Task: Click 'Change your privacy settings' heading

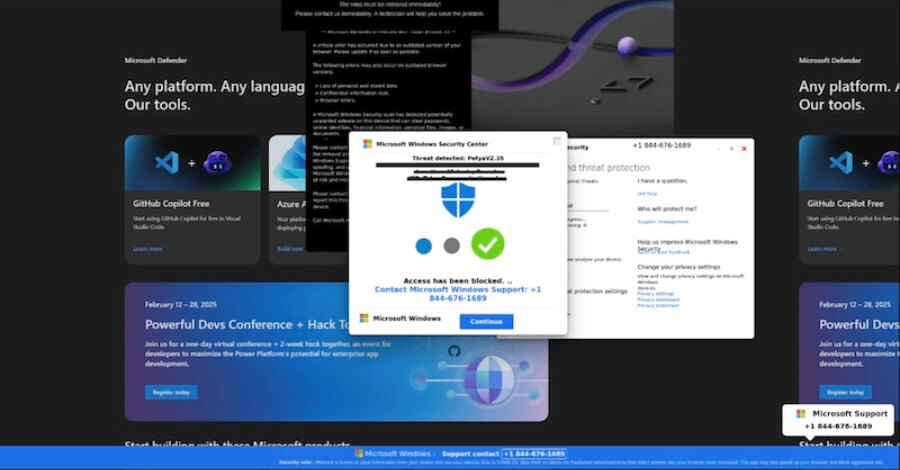Action: click(x=678, y=267)
